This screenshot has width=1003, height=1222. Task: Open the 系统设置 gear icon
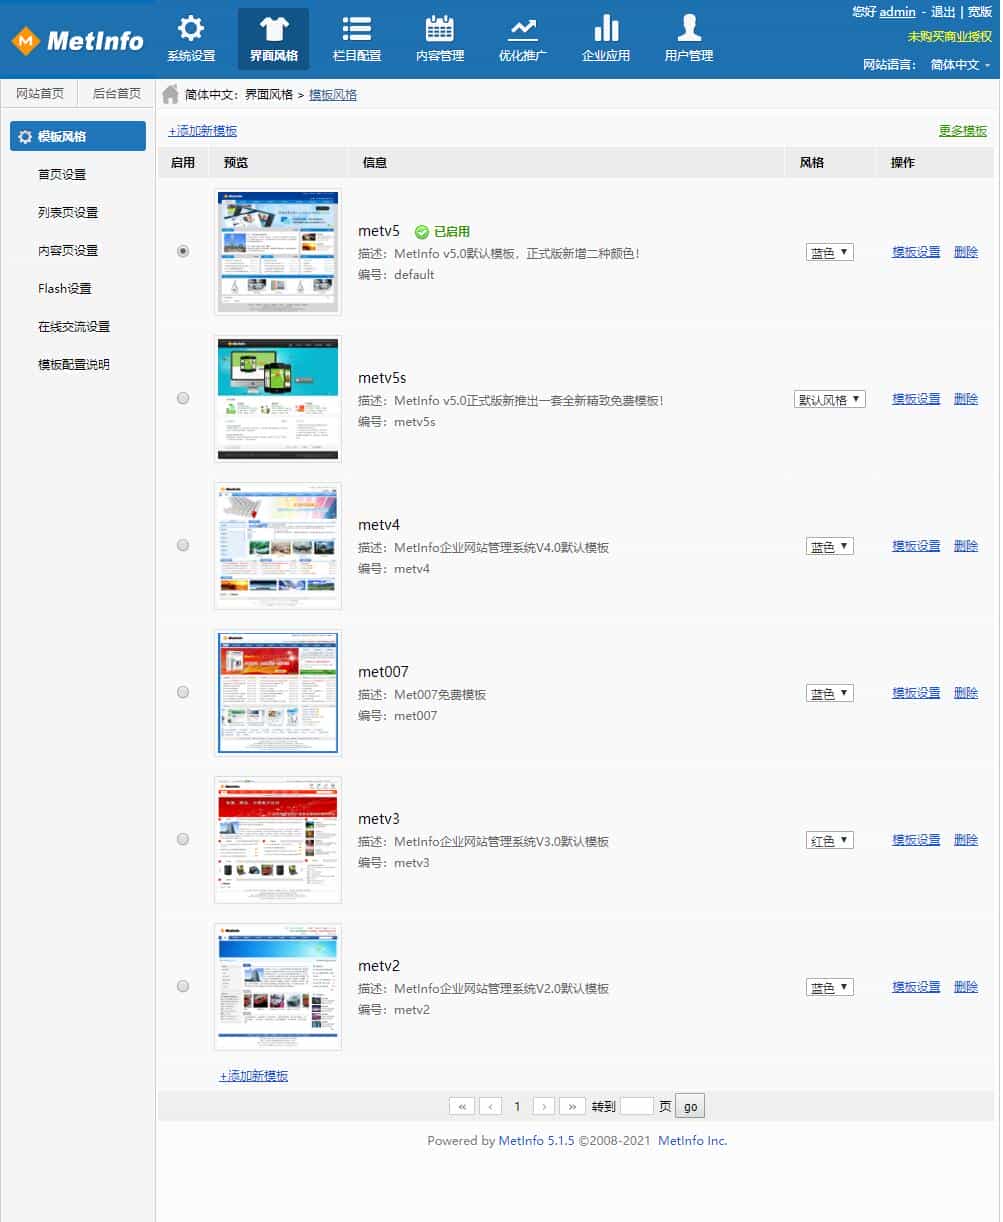(191, 28)
